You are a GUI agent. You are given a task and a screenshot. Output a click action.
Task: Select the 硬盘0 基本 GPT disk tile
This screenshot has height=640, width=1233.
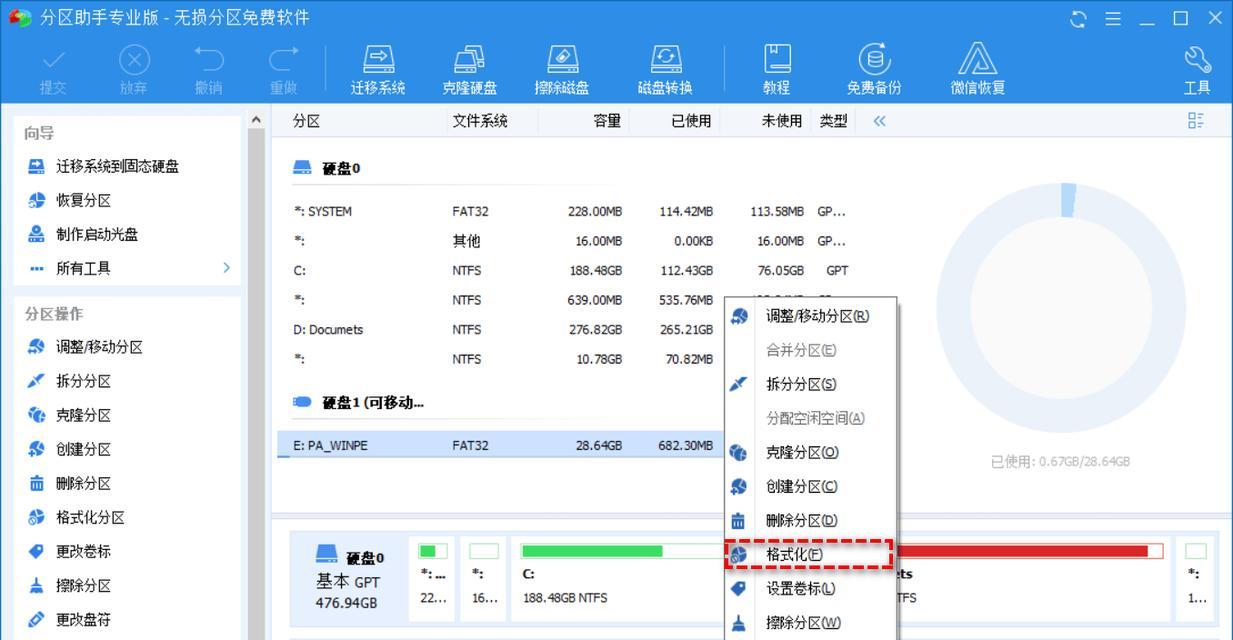pyautogui.click(x=350, y=578)
